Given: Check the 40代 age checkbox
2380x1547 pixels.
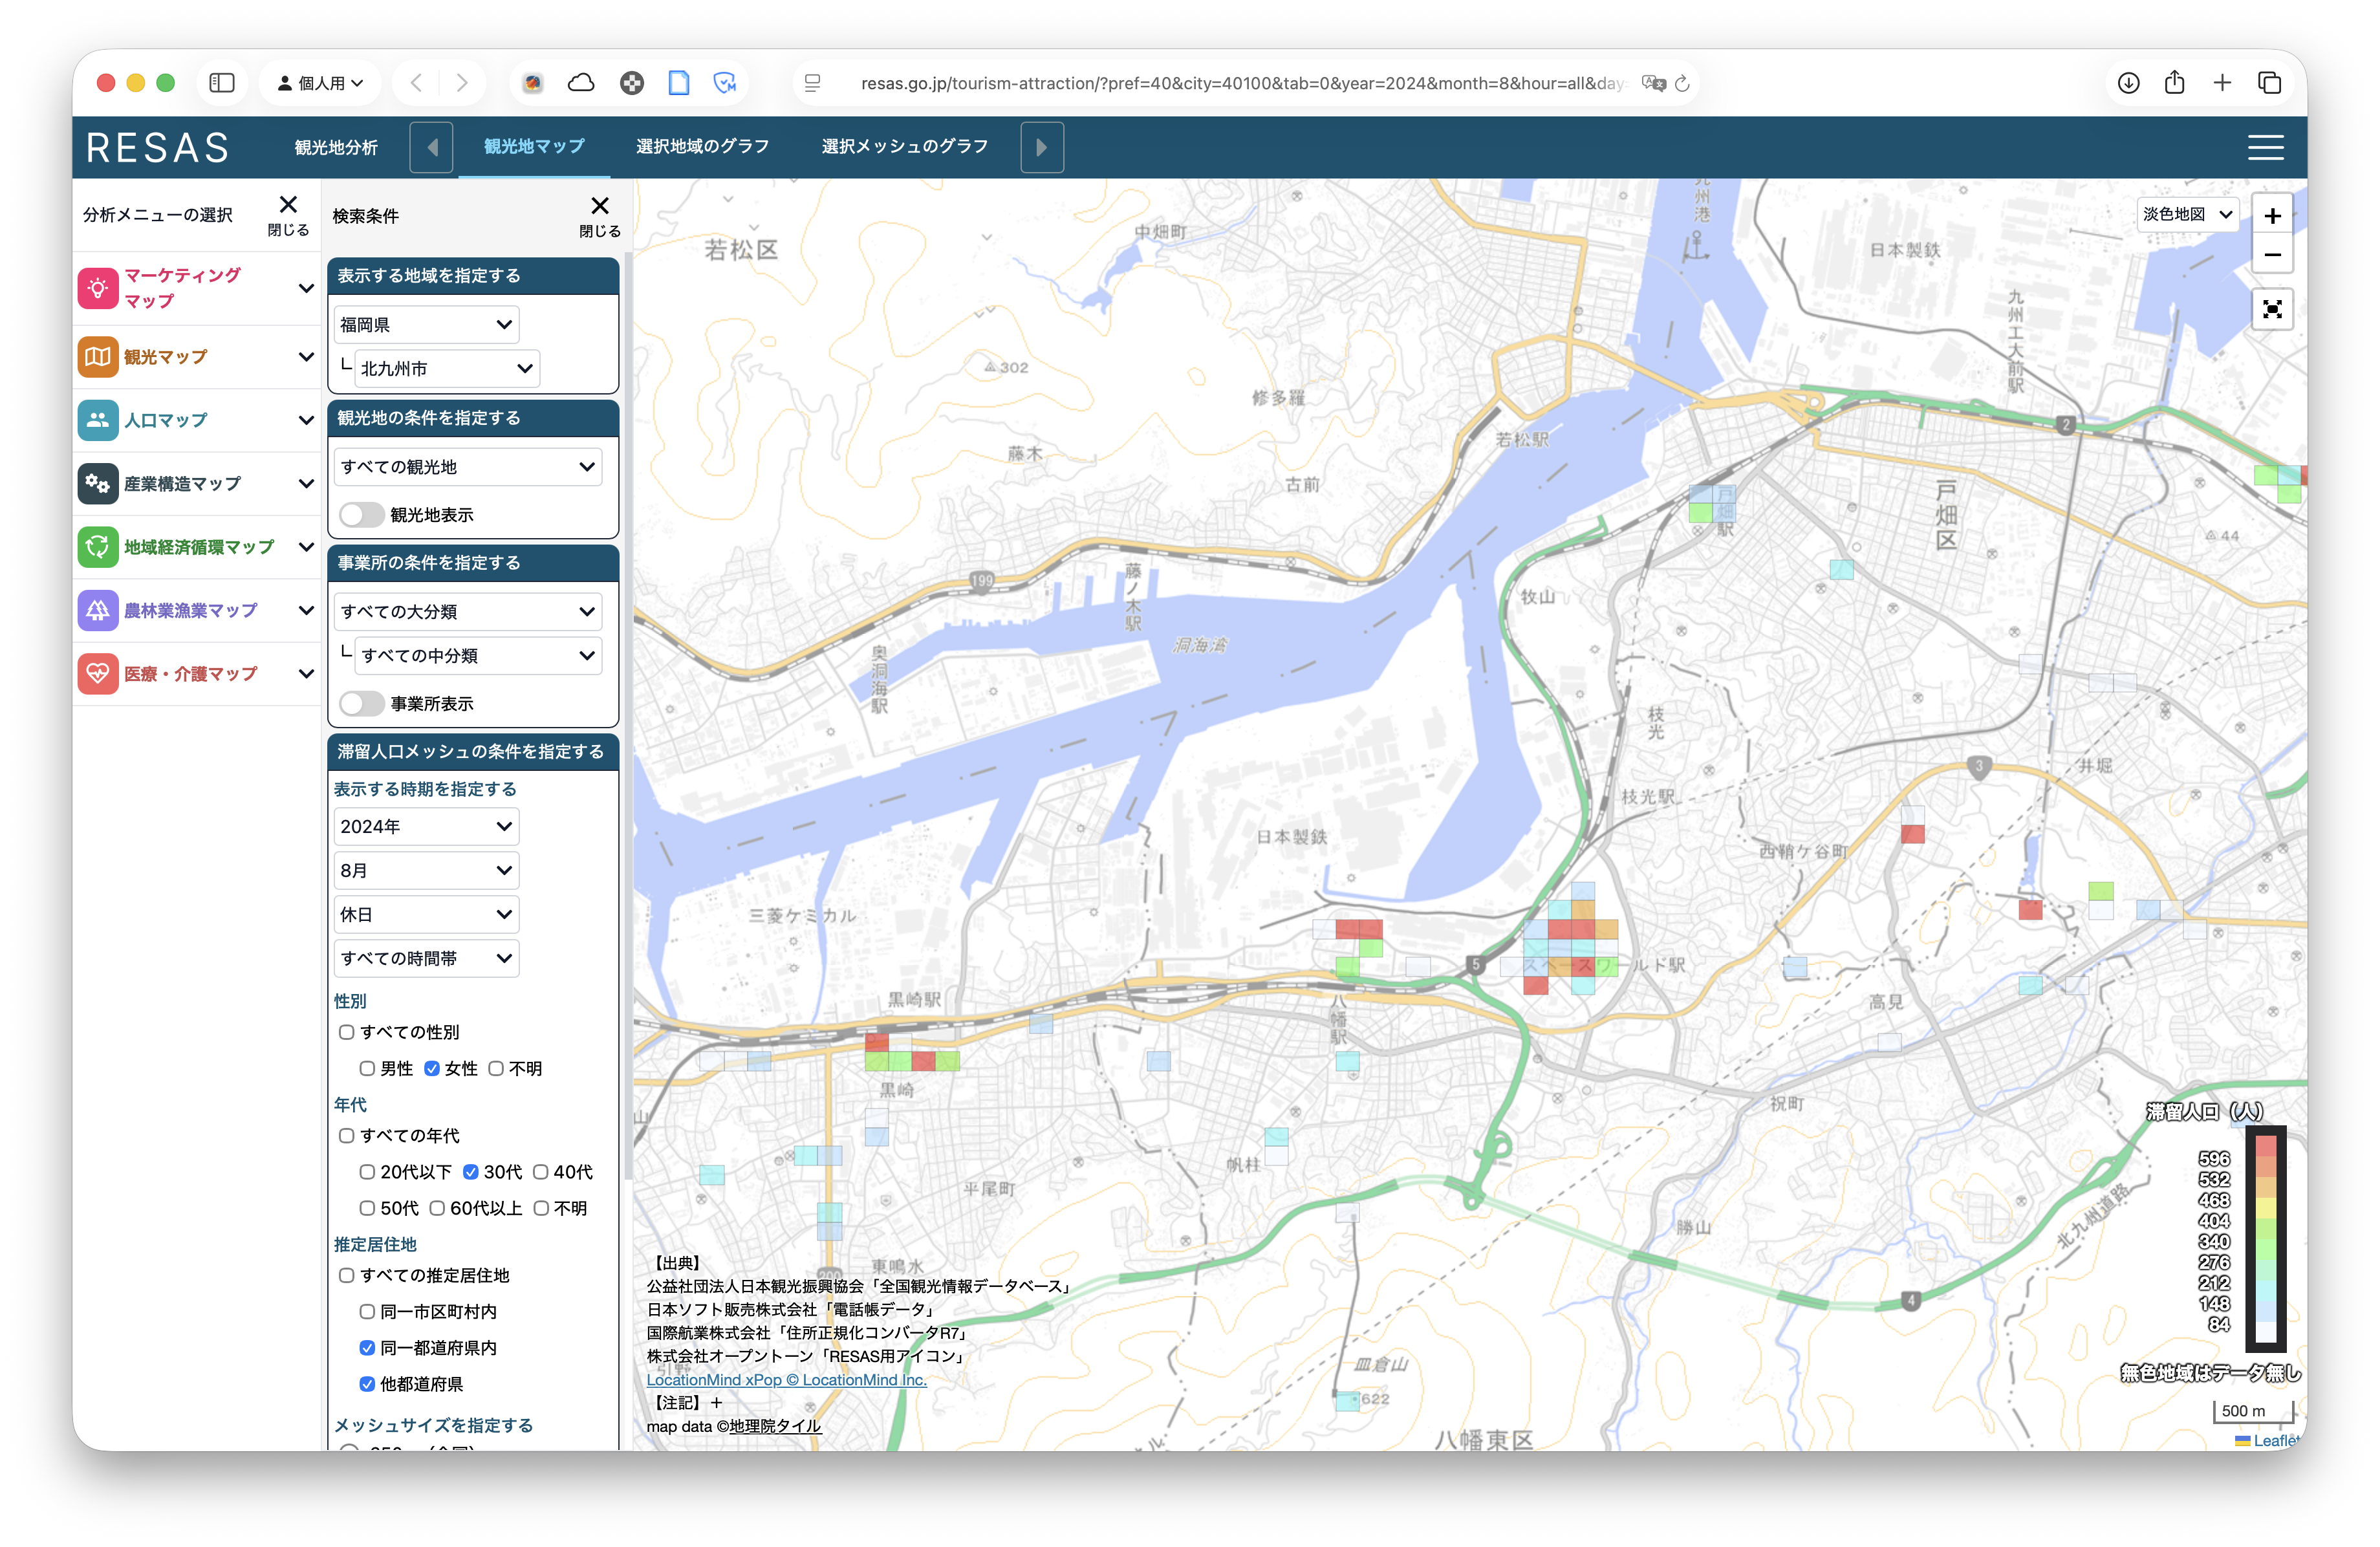Looking at the screenshot, I should pyautogui.click(x=540, y=1171).
